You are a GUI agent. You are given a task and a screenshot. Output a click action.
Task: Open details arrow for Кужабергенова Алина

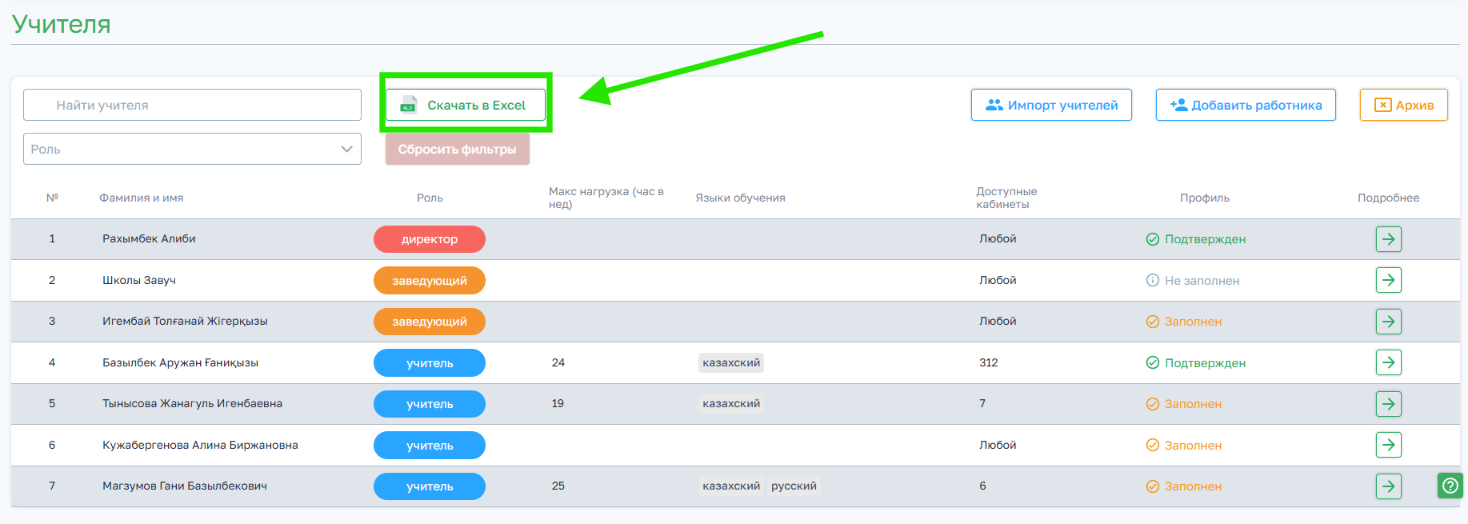point(1388,445)
